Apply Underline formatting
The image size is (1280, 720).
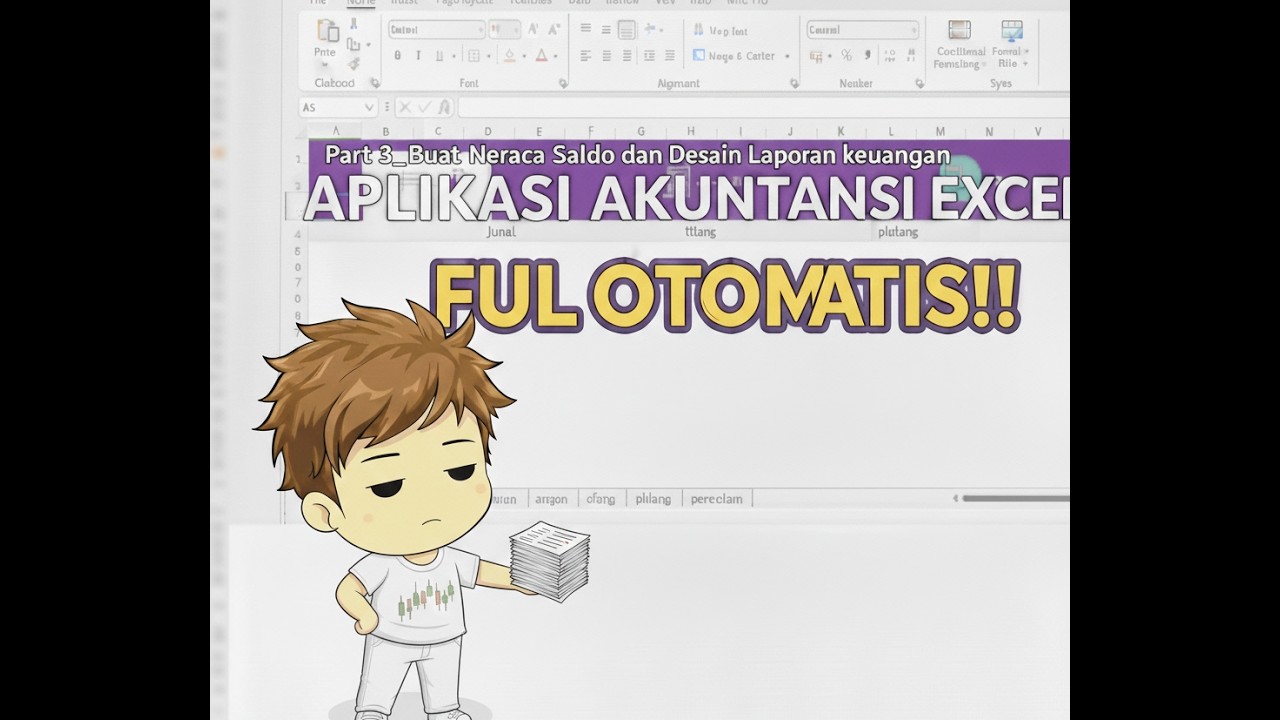439,56
